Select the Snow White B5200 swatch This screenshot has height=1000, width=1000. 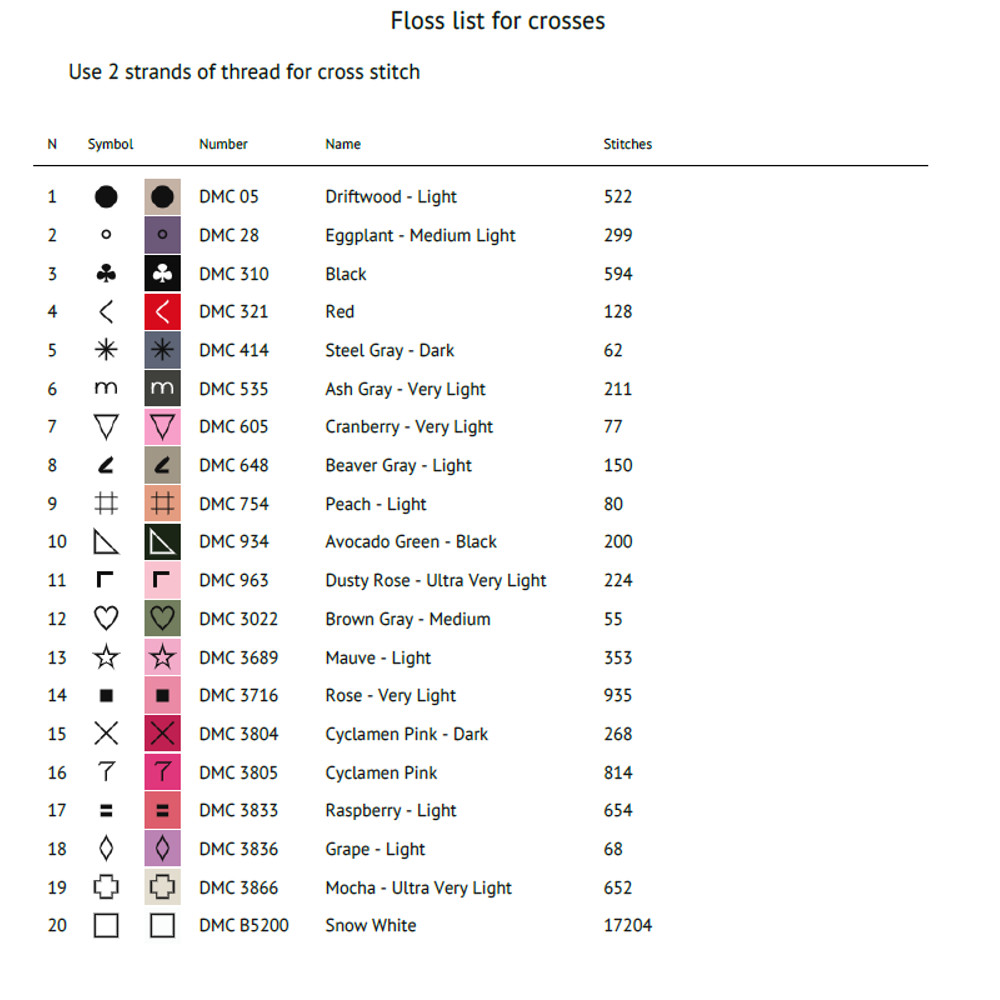click(162, 925)
